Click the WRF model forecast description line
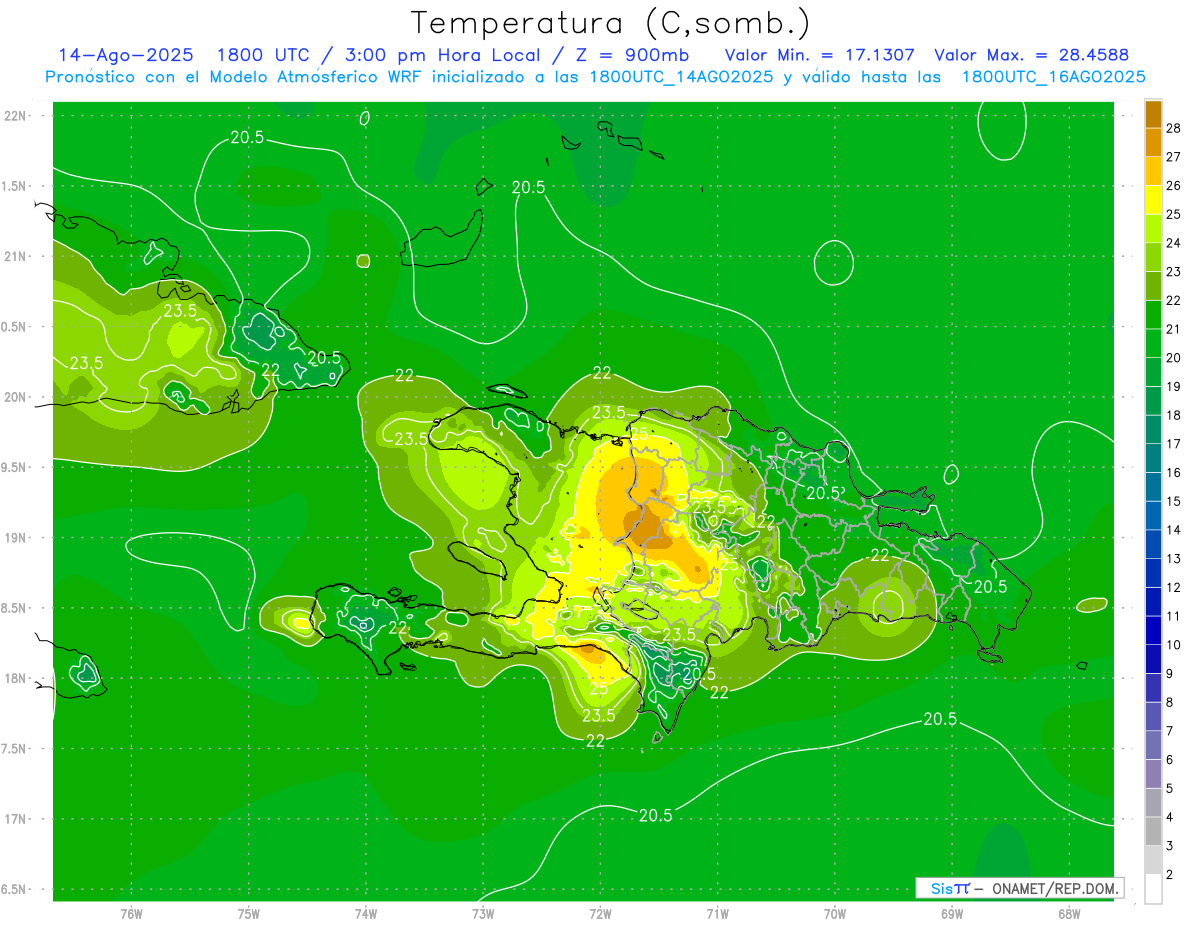 tap(595, 77)
